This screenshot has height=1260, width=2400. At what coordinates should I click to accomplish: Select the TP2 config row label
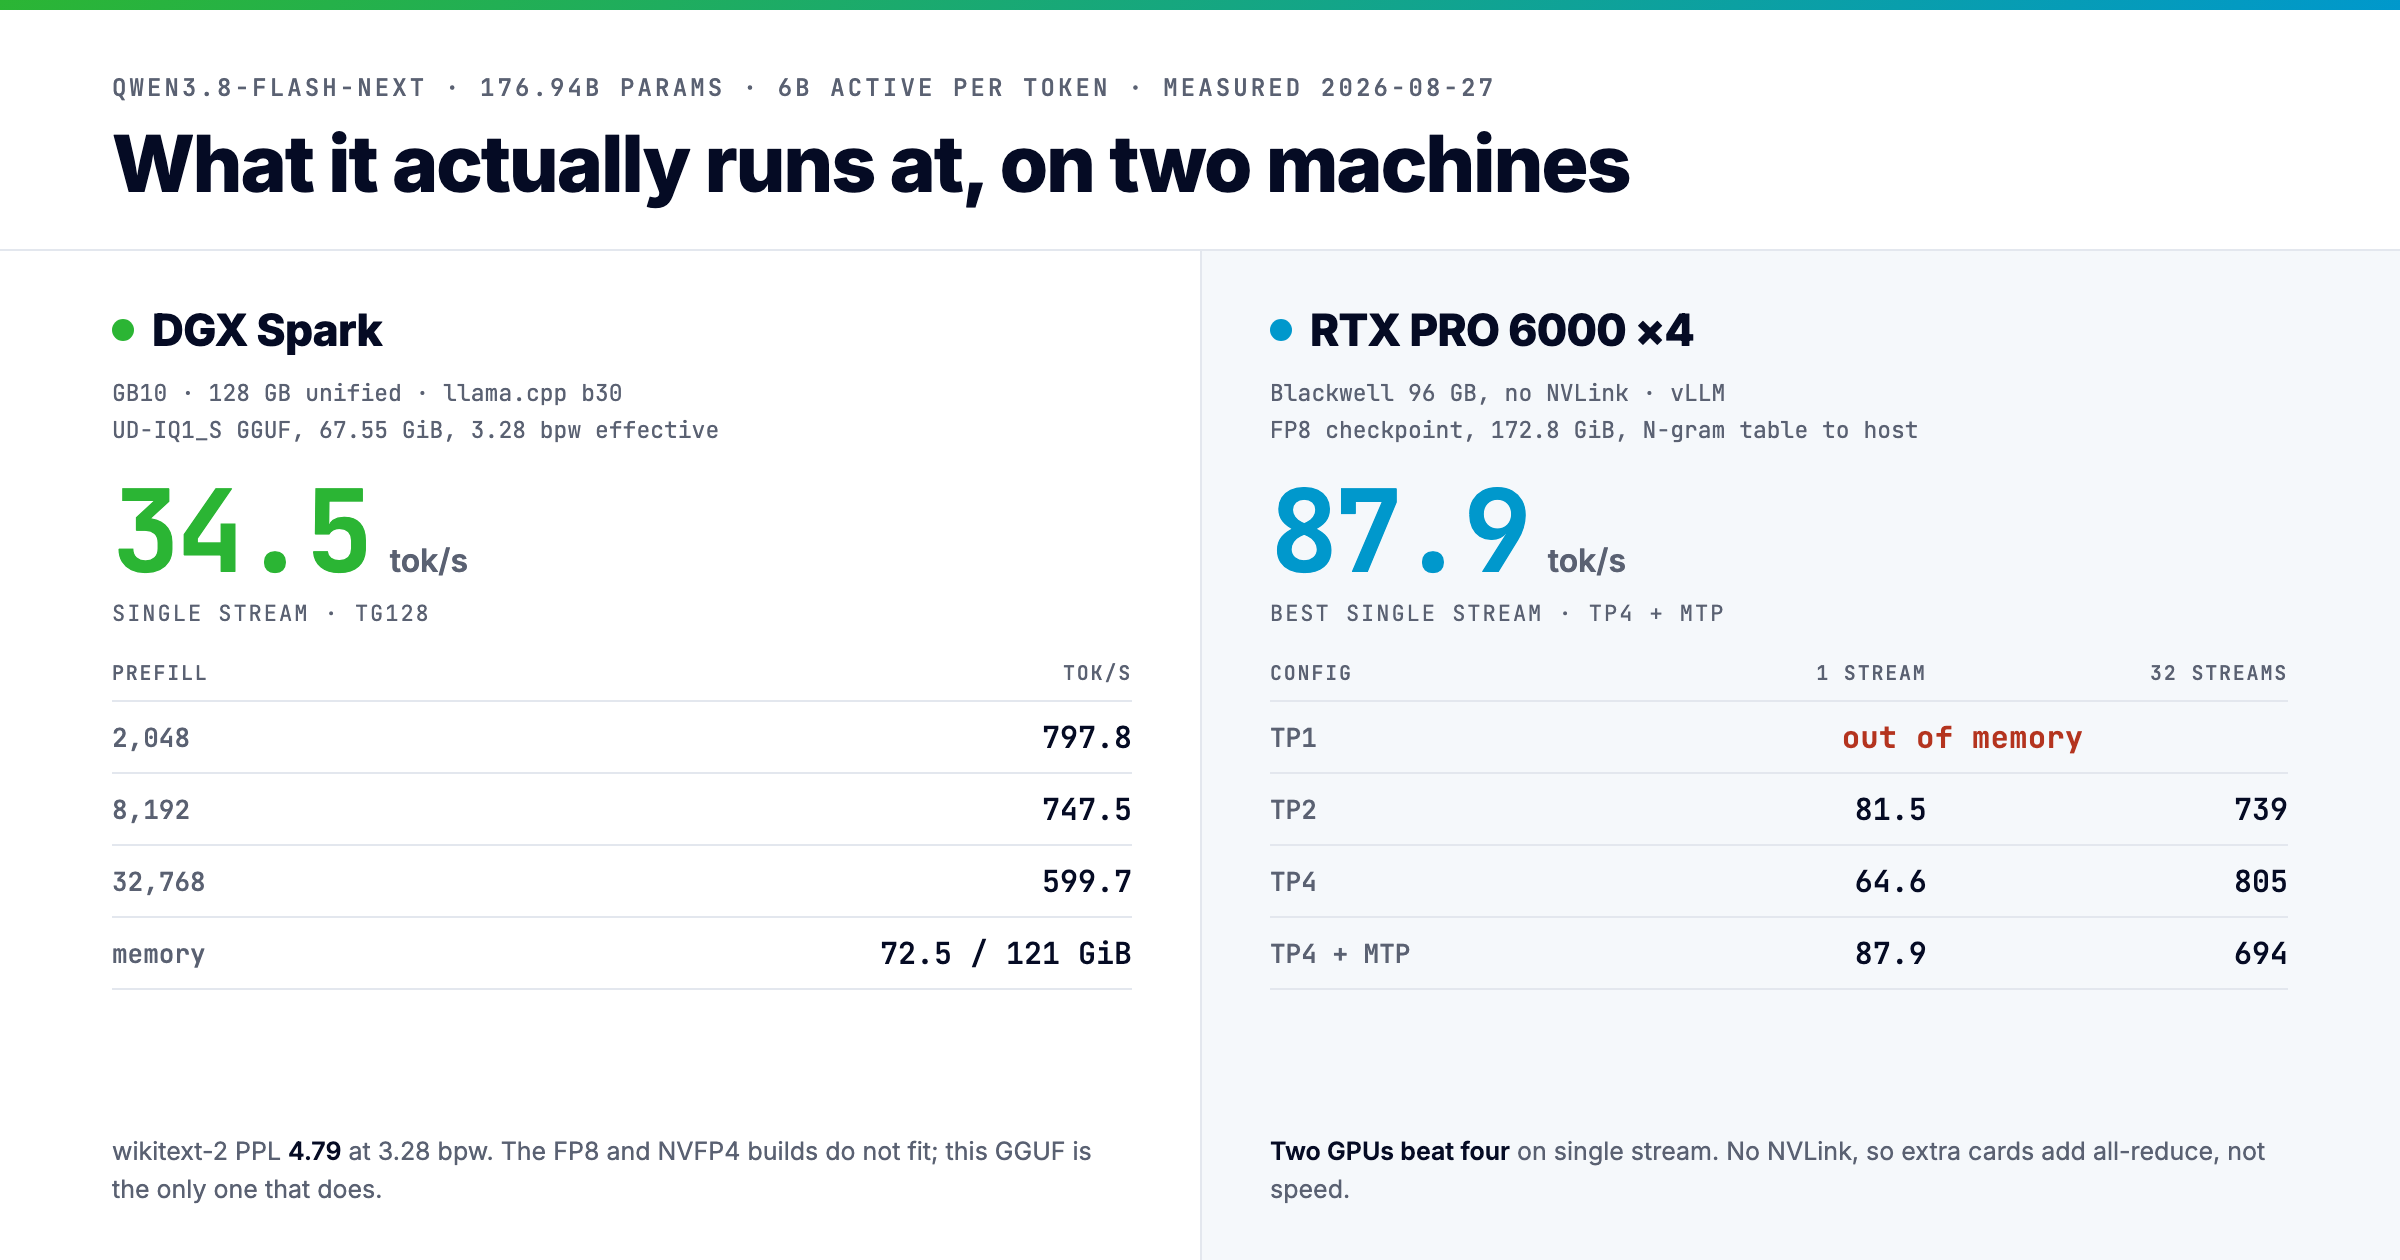click(x=1293, y=810)
